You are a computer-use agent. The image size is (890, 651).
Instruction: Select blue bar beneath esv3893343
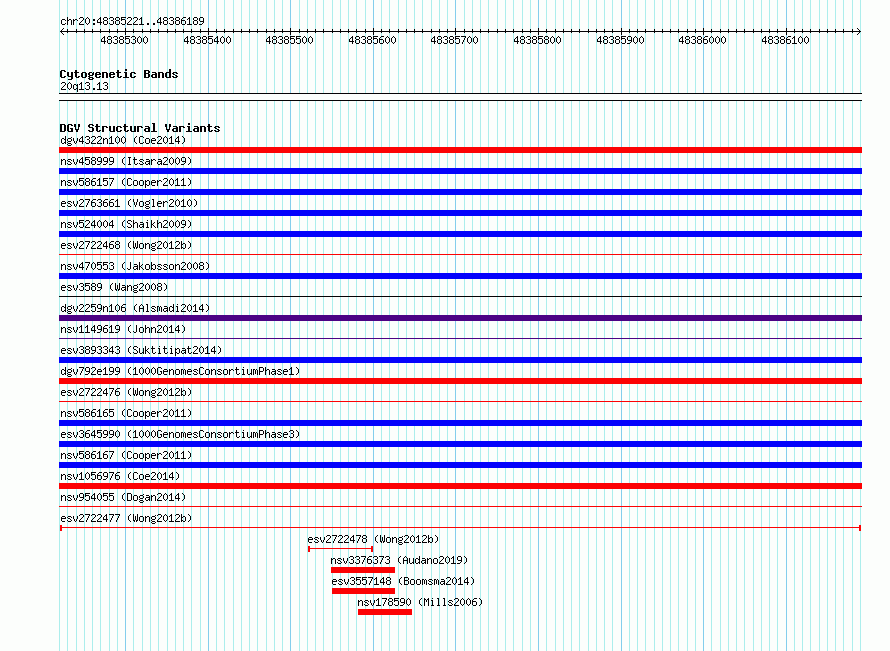coord(460,360)
